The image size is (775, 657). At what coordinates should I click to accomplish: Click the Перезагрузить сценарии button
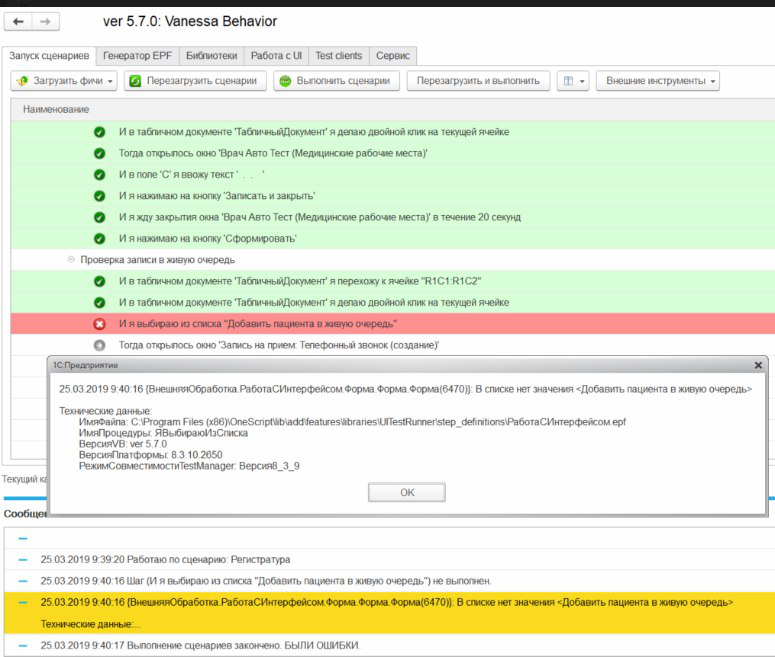tap(195, 81)
